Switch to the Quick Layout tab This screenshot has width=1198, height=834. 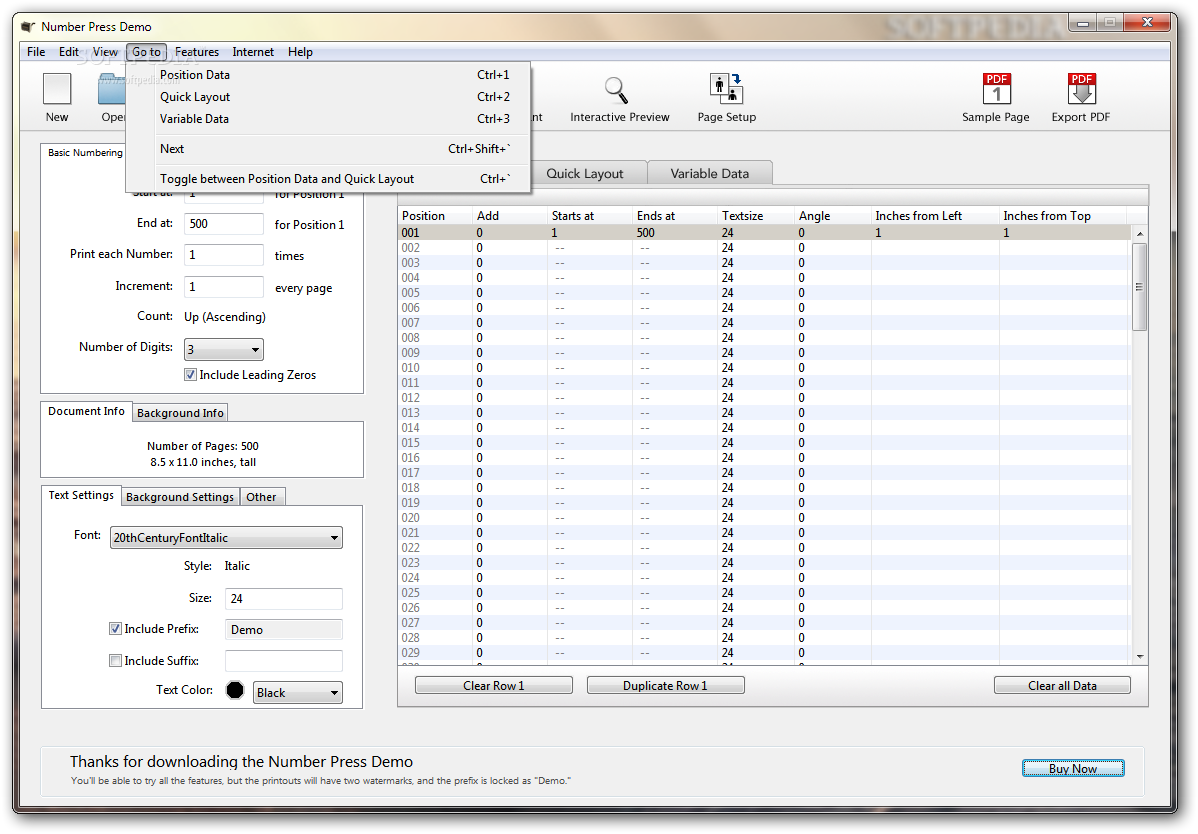click(x=588, y=173)
